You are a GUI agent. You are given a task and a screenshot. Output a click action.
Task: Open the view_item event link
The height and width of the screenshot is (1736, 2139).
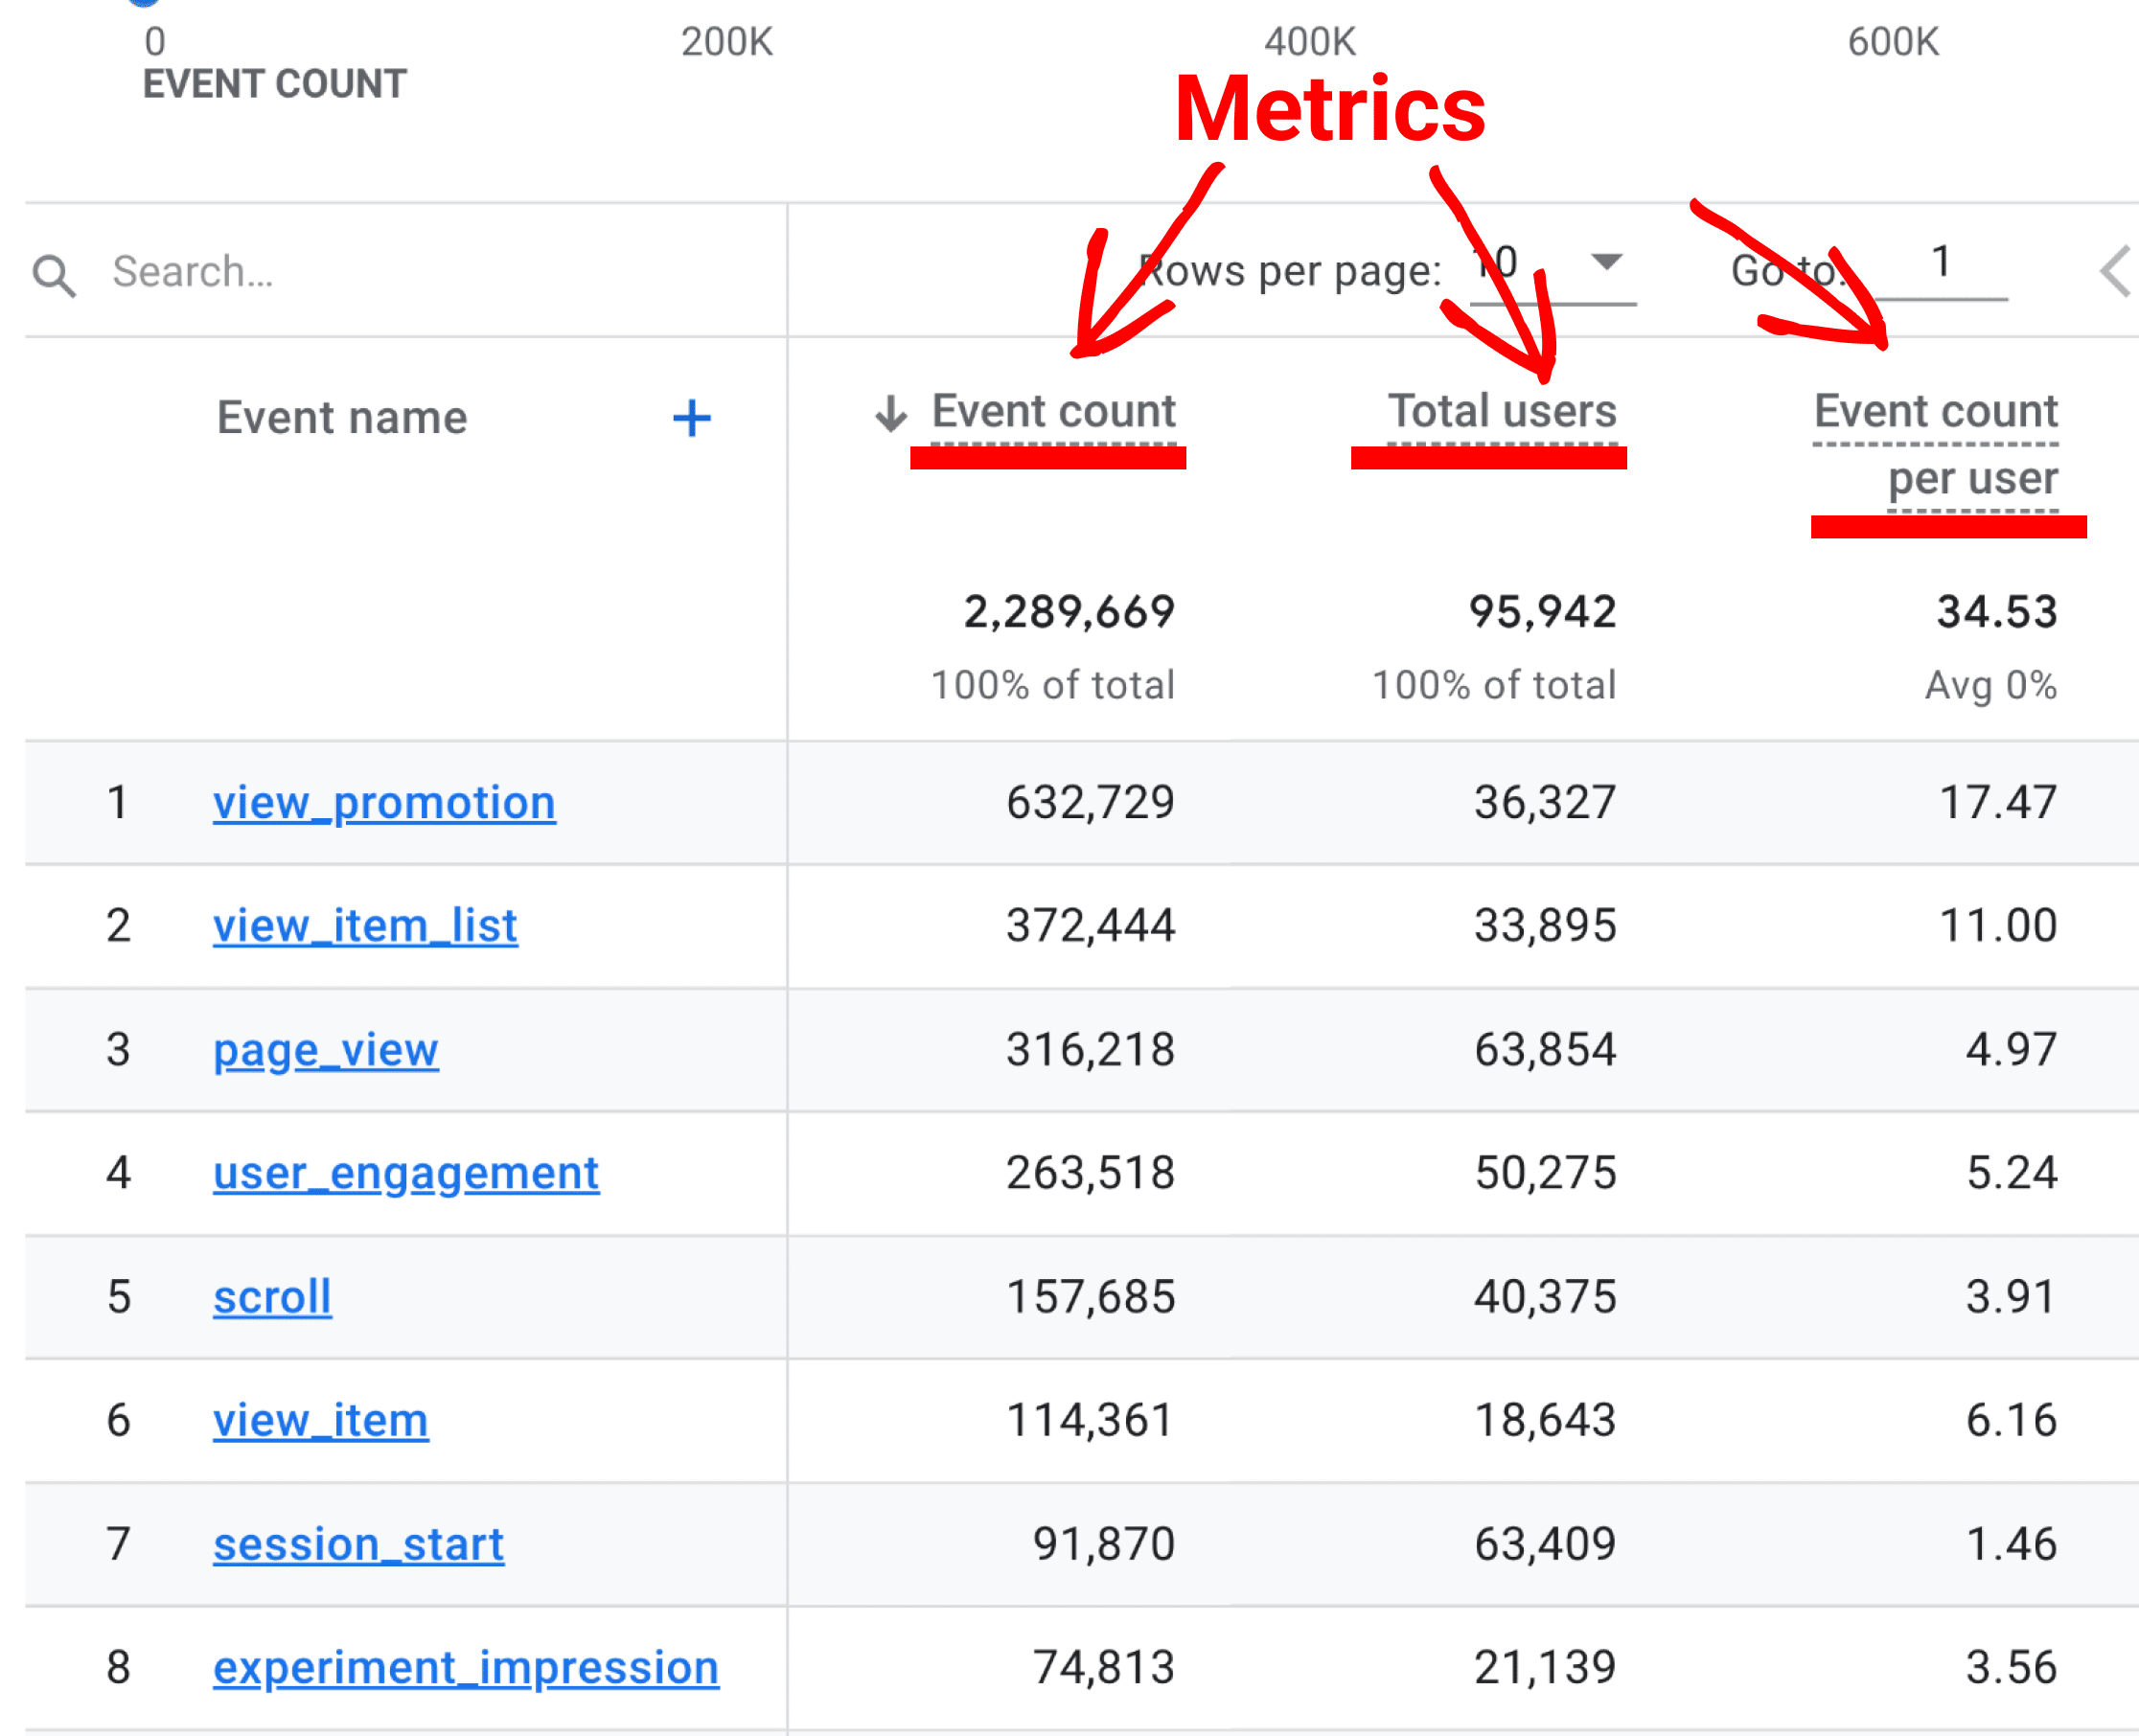click(320, 1420)
